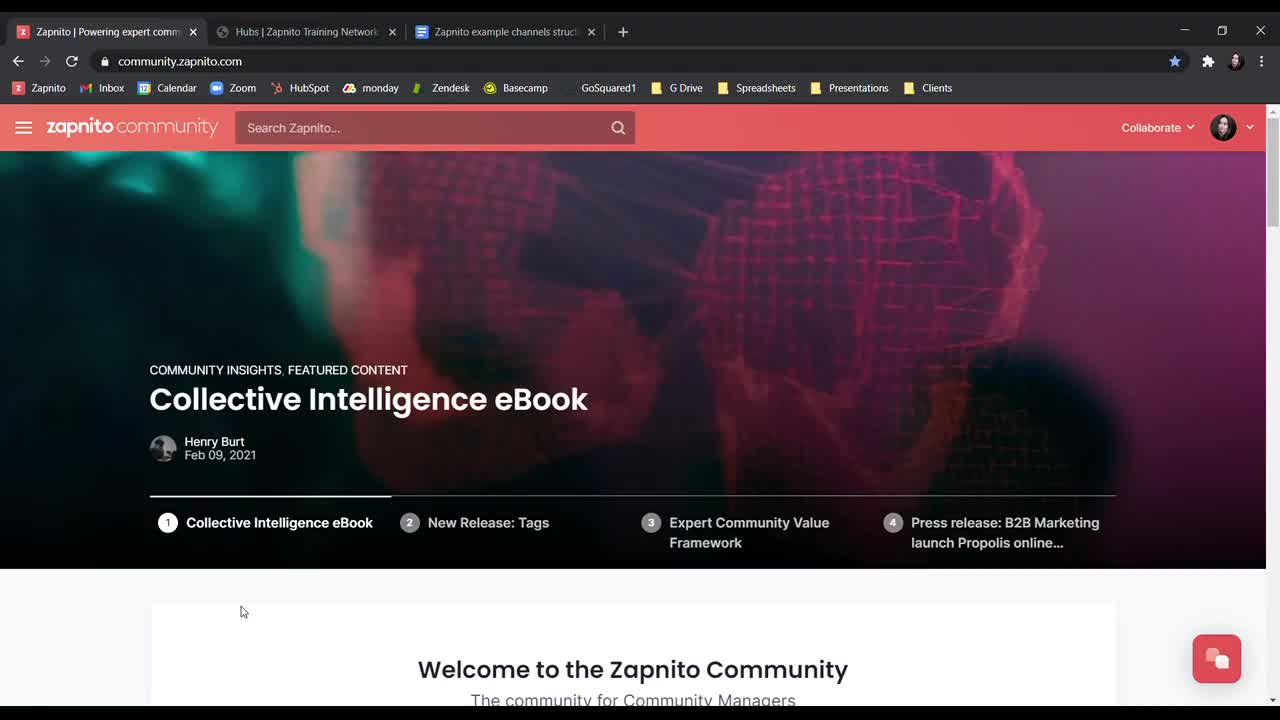
Task: Open the Clients bookmarks folder
Action: point(927,88)
